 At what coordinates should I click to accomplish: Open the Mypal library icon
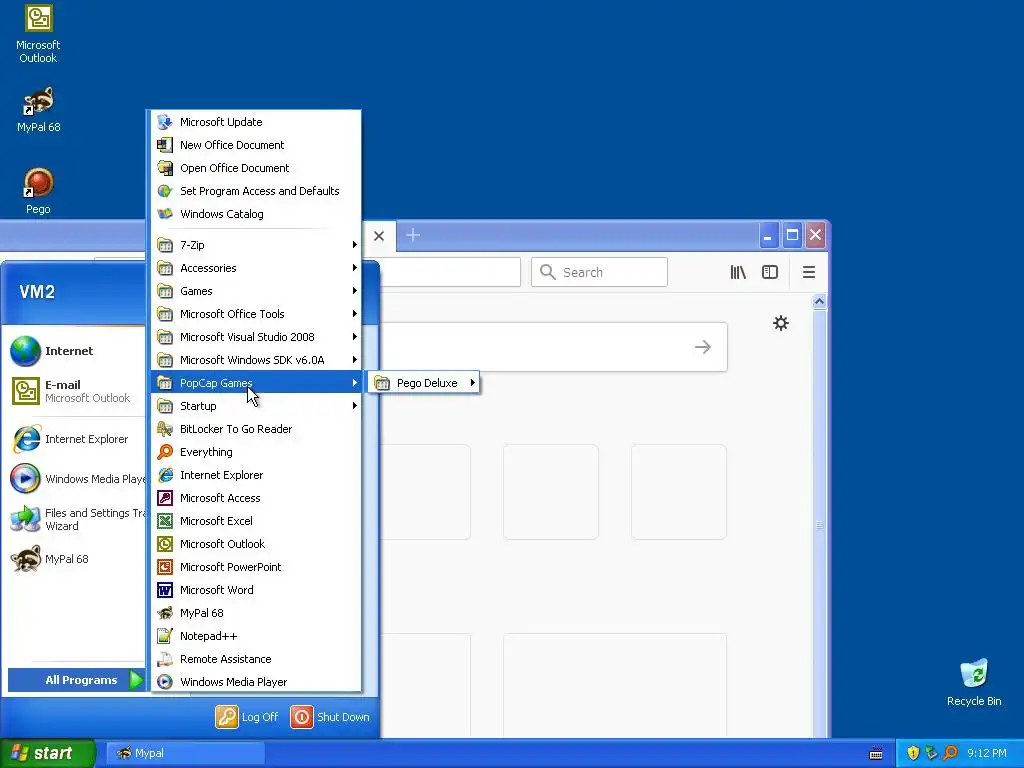(738, 272)
